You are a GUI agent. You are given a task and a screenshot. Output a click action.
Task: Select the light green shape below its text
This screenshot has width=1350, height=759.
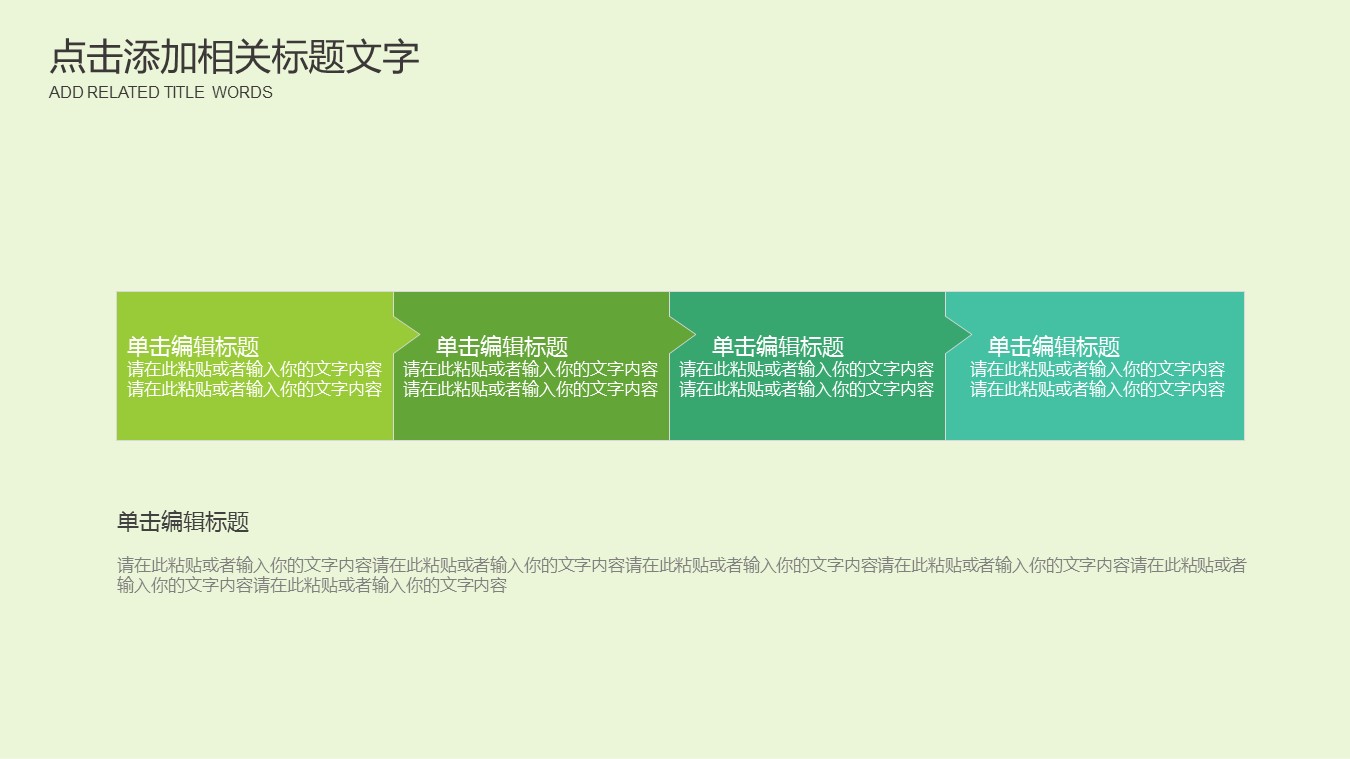click(x=254, y=420)
